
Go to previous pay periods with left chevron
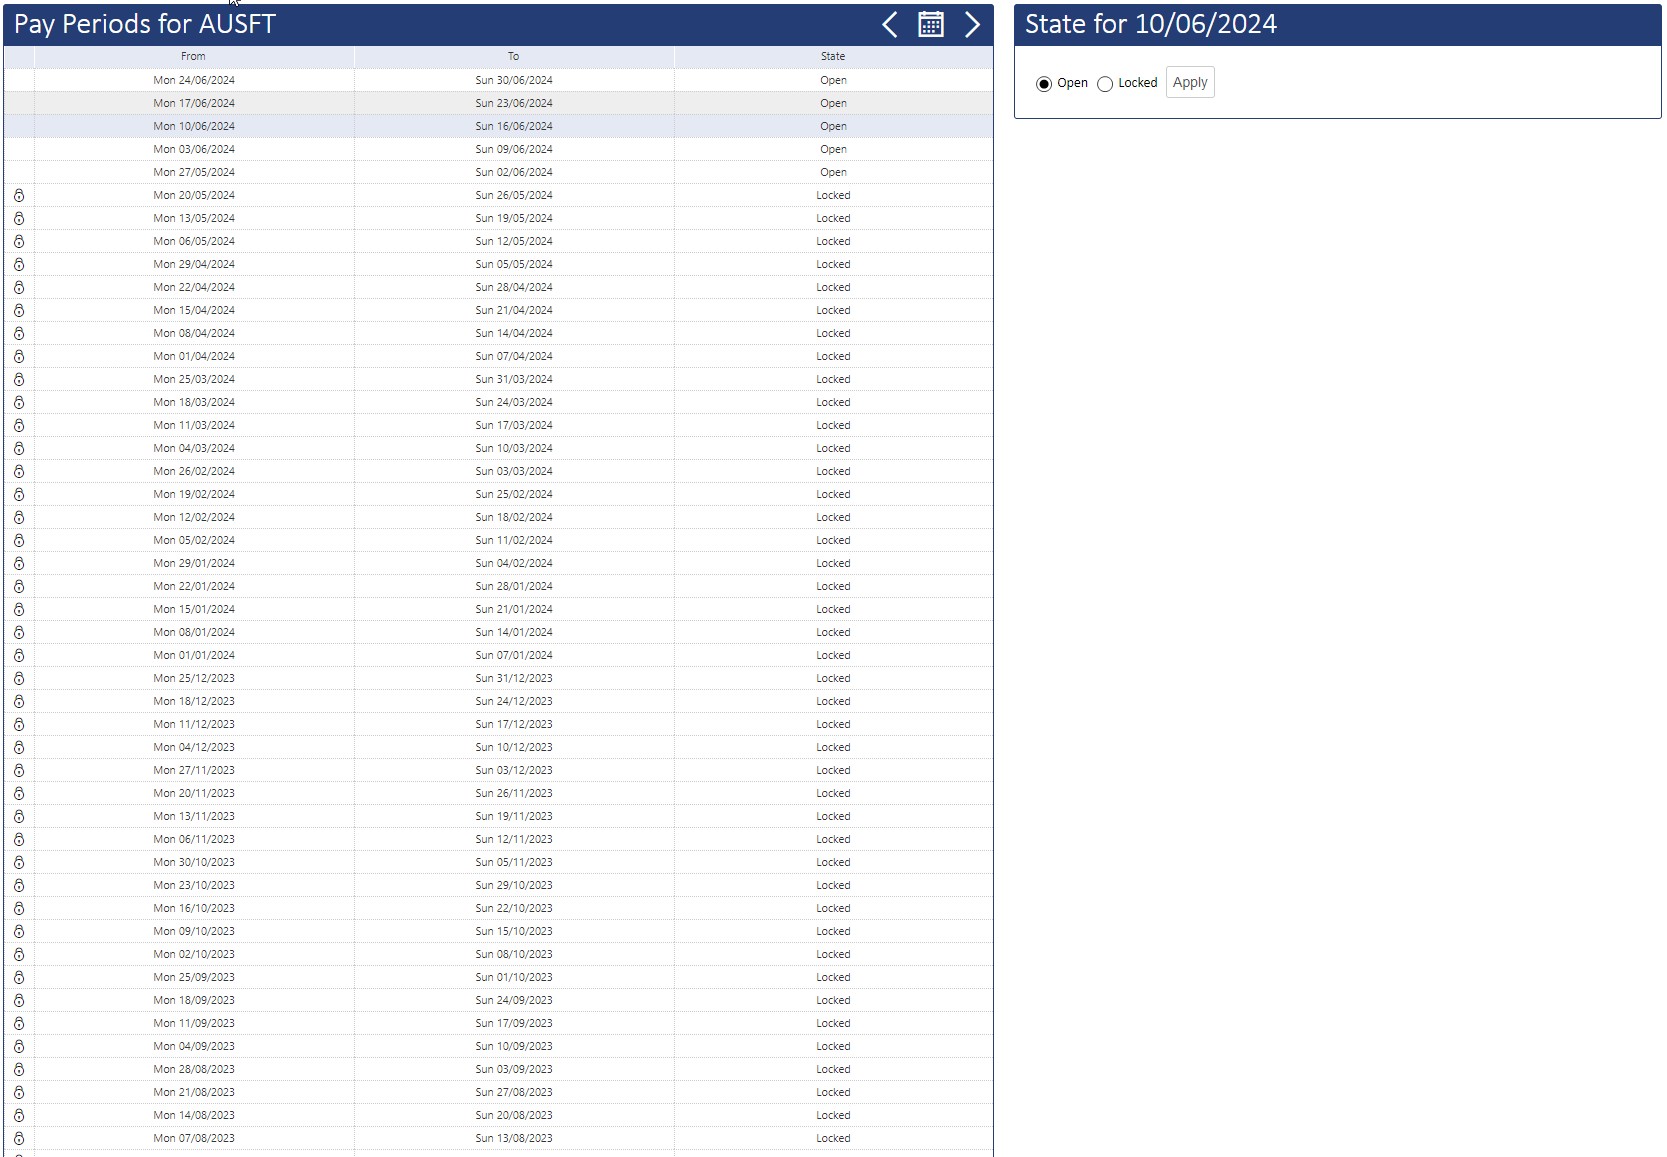(890, 25)
